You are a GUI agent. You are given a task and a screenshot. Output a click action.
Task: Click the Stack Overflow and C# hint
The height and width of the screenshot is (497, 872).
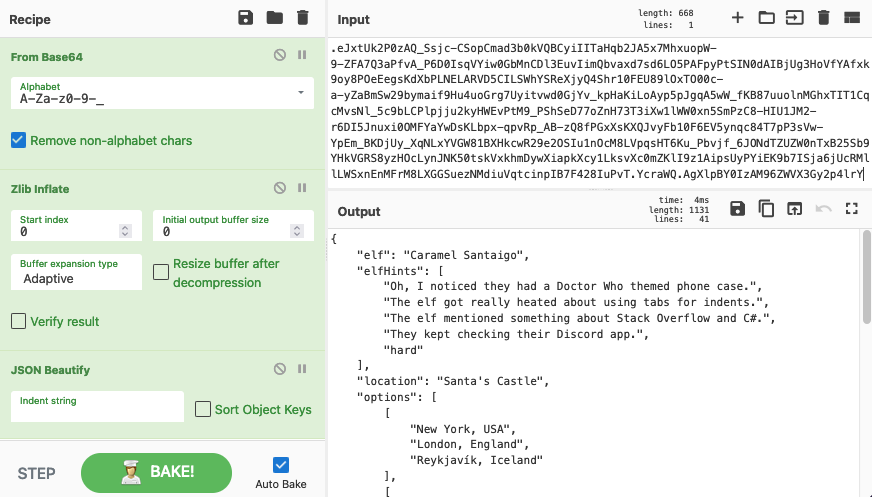pyautogui.click(x=579, y=318)
